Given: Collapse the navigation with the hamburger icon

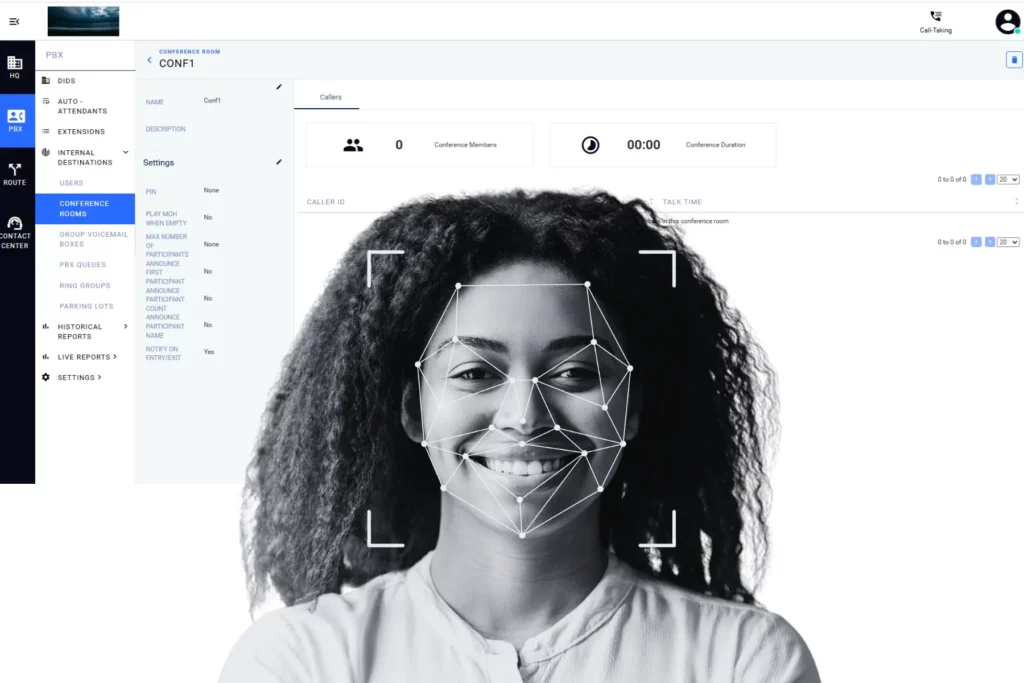Looking at the screenshot, I should tap(14, 20).
